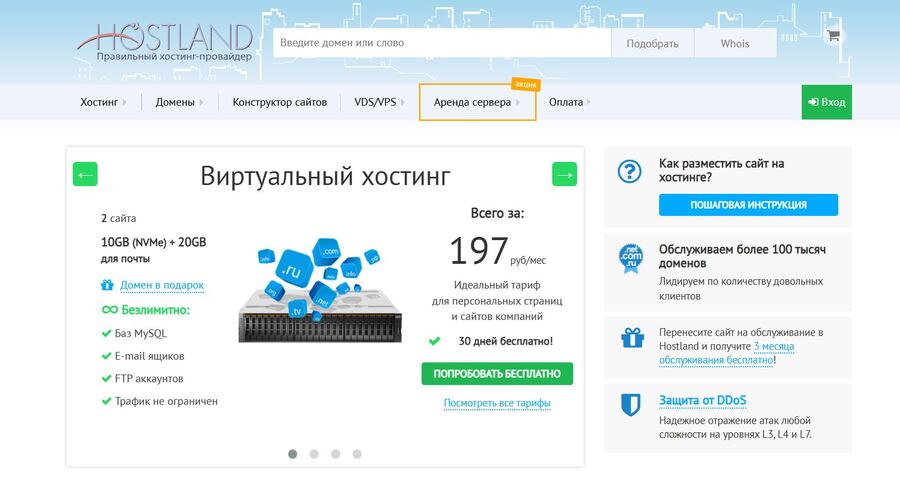Go to next slide with right arrow
Screen dimensions: 900x483
click(564, 175)
